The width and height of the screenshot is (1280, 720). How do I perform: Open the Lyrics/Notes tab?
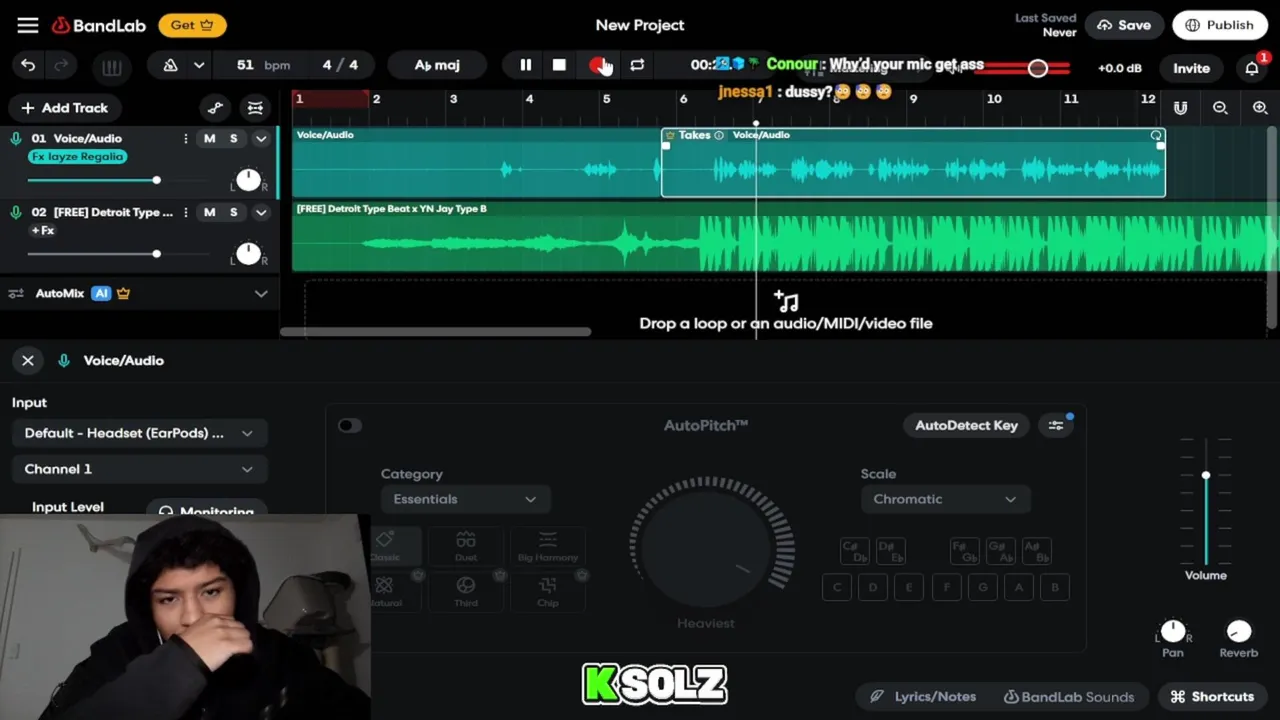tap(922, 697)
